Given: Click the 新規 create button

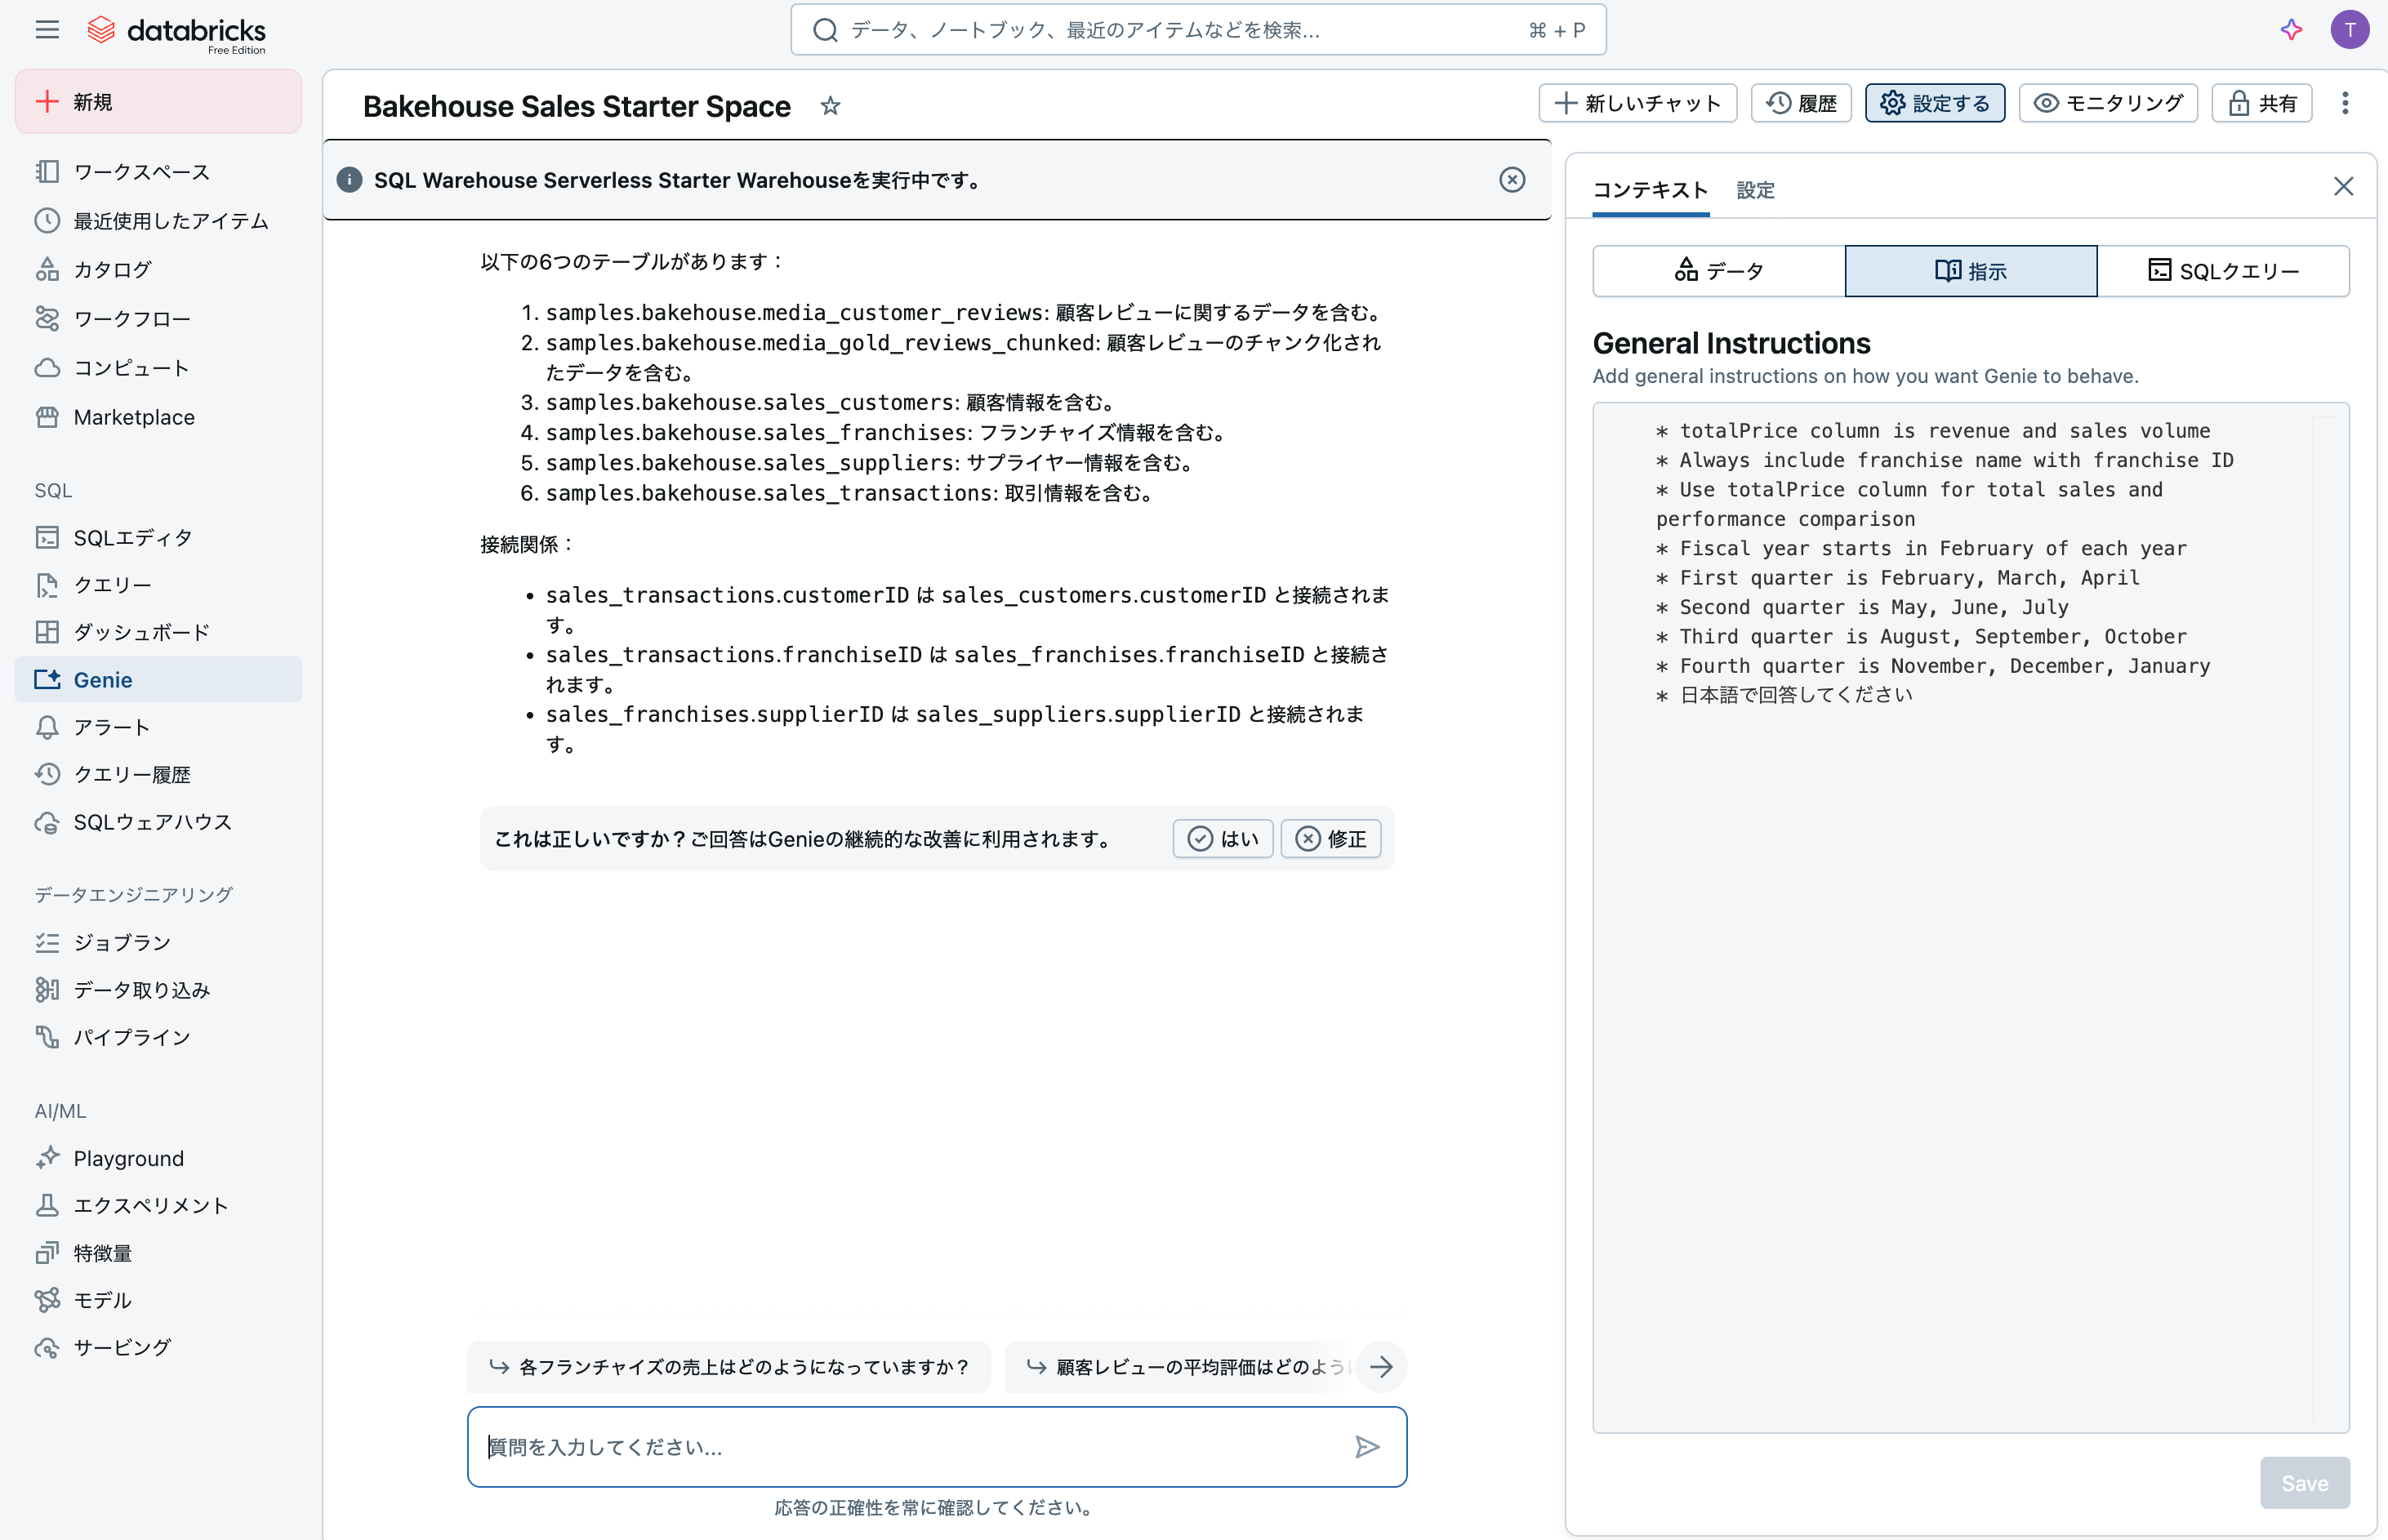Looking at the screenshot, I should (x=158, y=102).
